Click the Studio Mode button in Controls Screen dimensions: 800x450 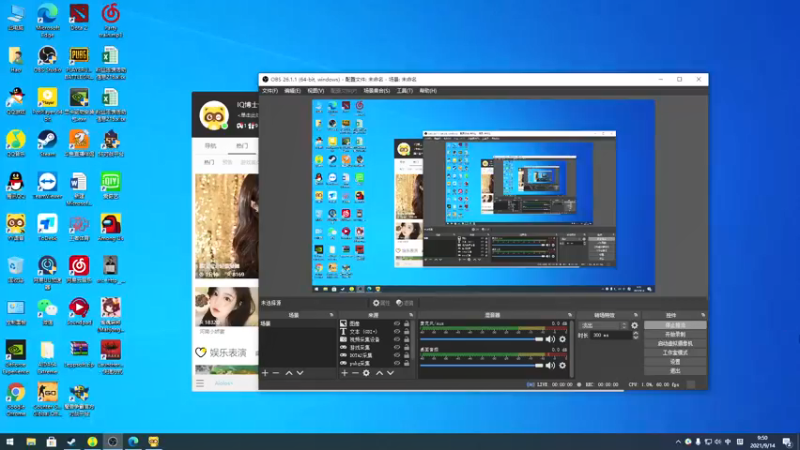click(675, 353)
